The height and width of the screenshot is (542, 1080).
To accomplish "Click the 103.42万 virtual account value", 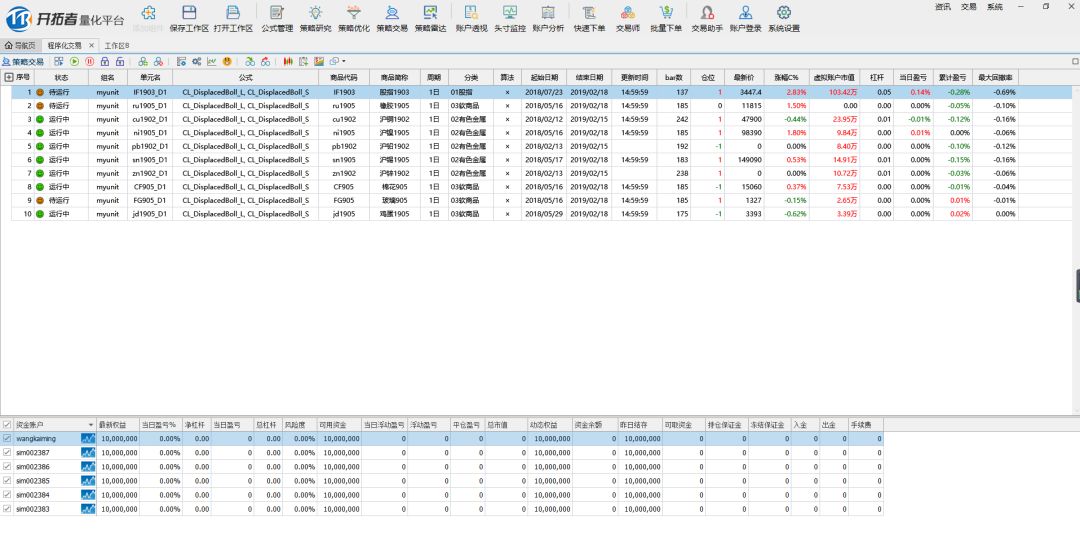I will click(843, 92).
